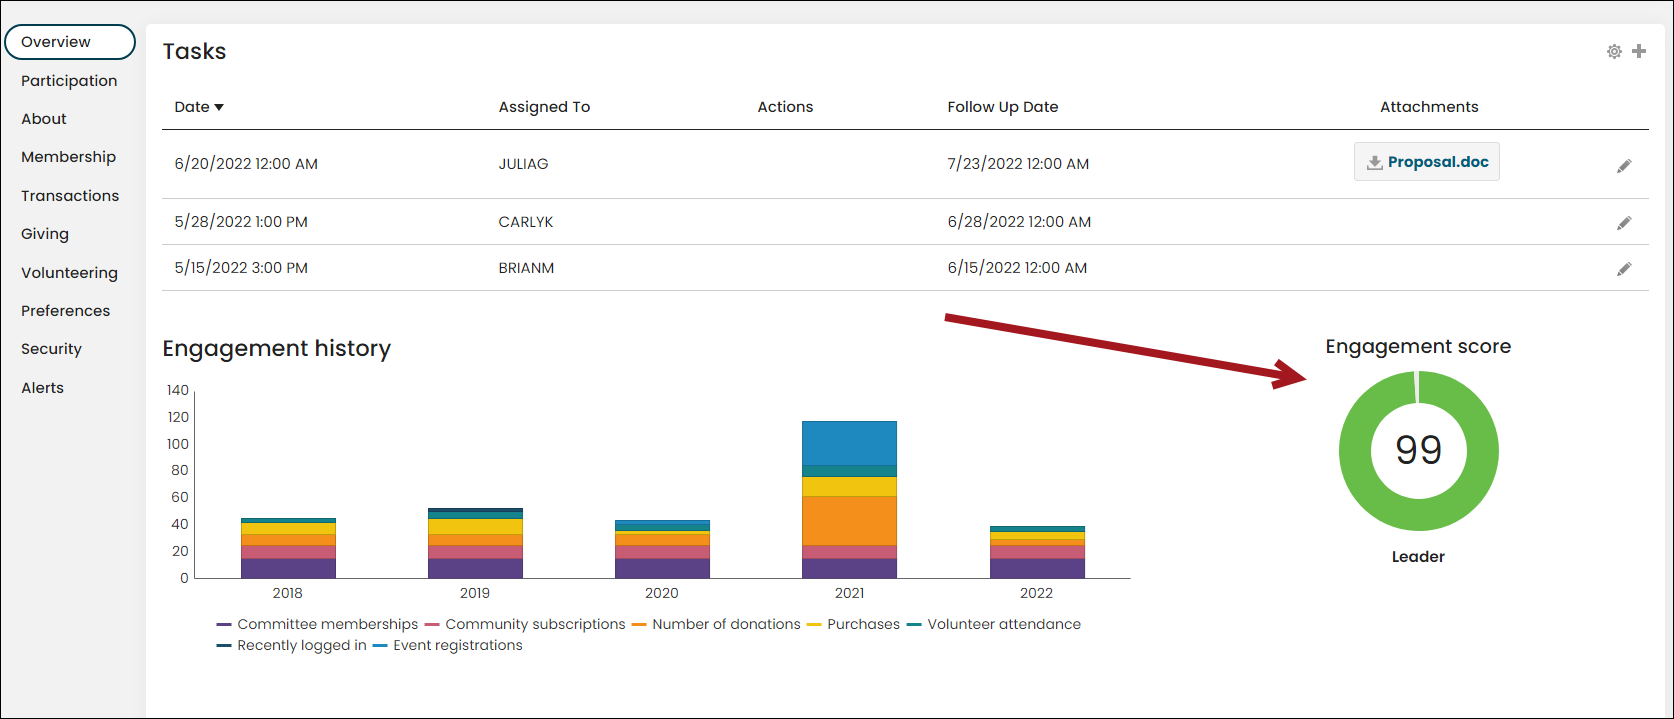Toggle Recently logged in legend entry
The width and height of the screenshot is (1674, 719).
pyautogui.click(x=291, y=645)
